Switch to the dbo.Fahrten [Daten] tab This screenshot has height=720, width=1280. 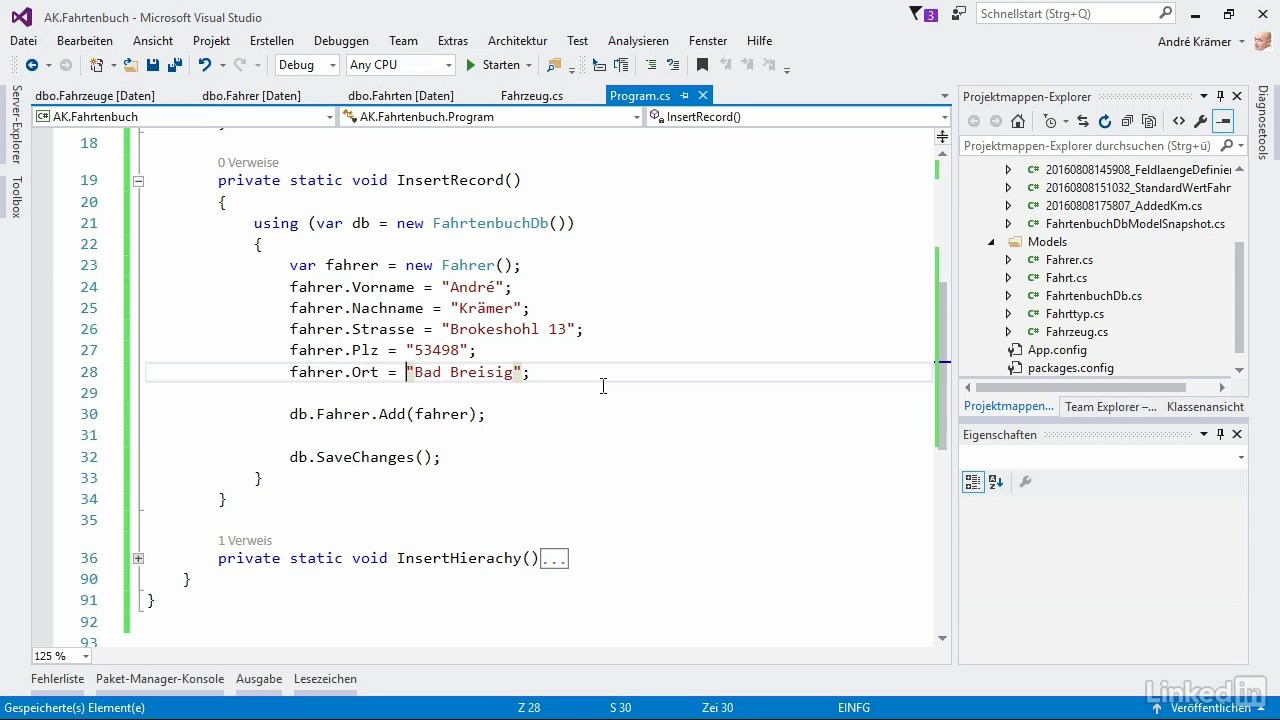tap(401, 96)
